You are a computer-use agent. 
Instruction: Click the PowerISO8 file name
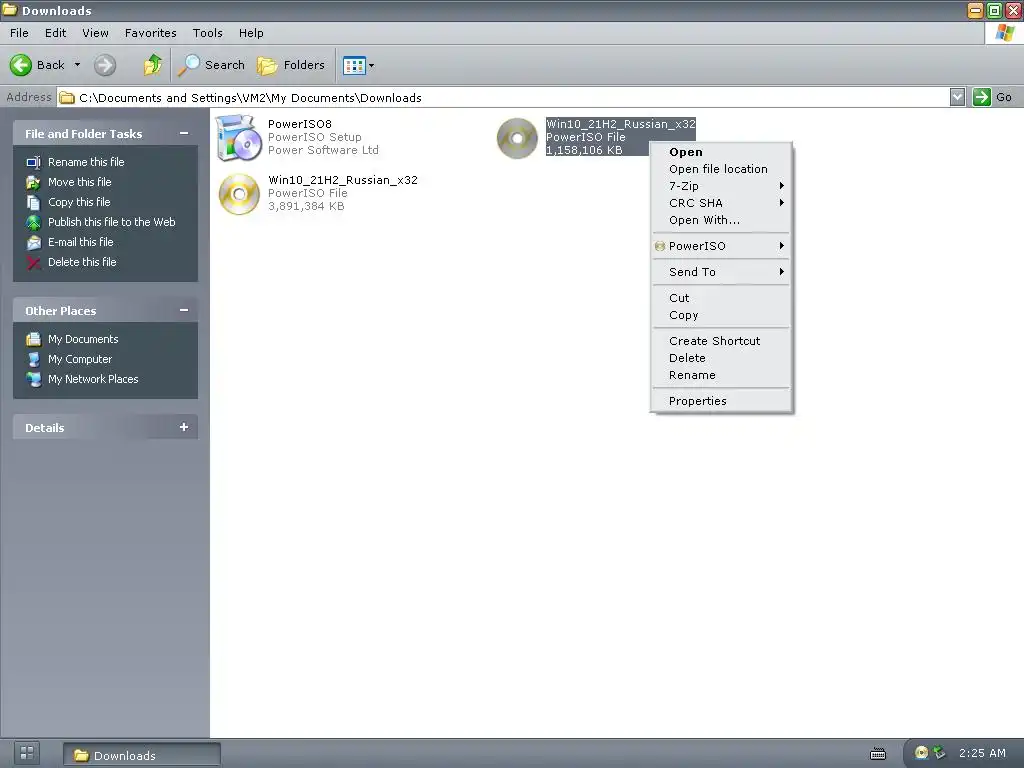(300, 124)
